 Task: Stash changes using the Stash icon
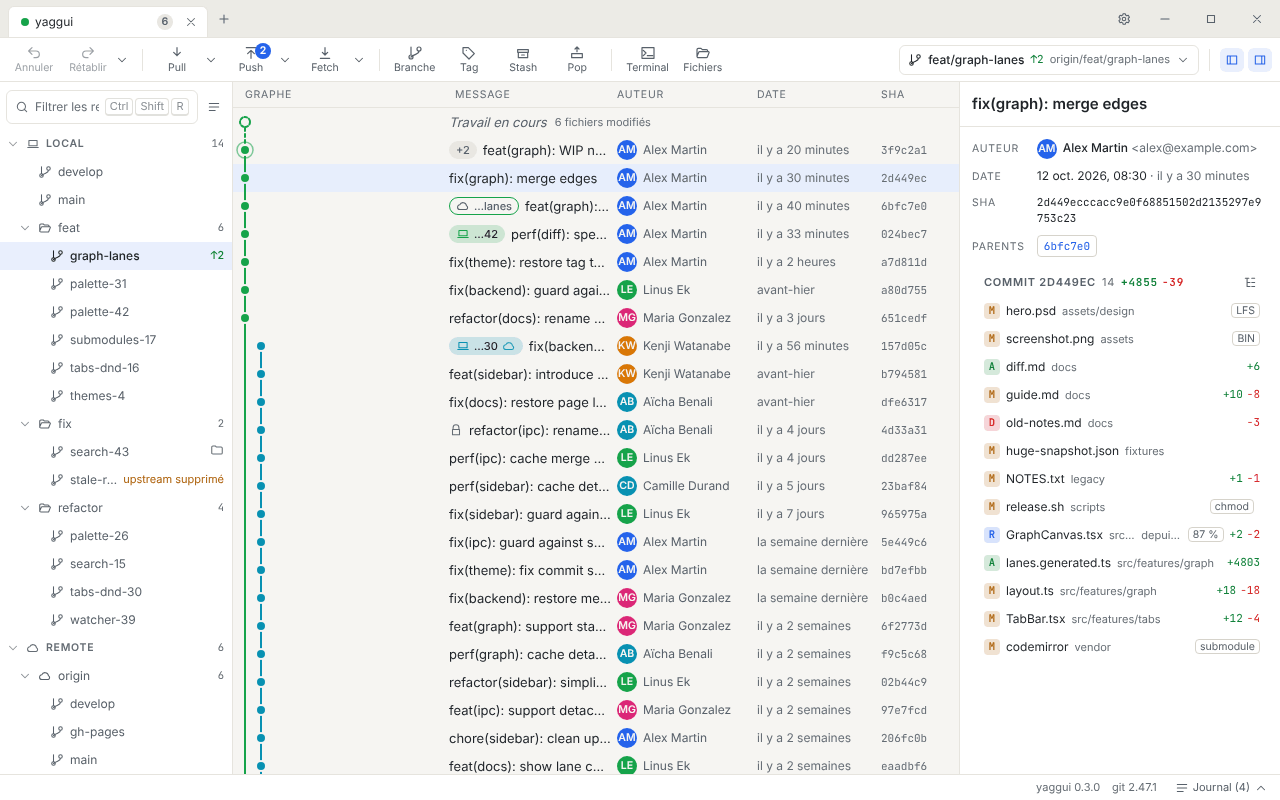point(523,59)
